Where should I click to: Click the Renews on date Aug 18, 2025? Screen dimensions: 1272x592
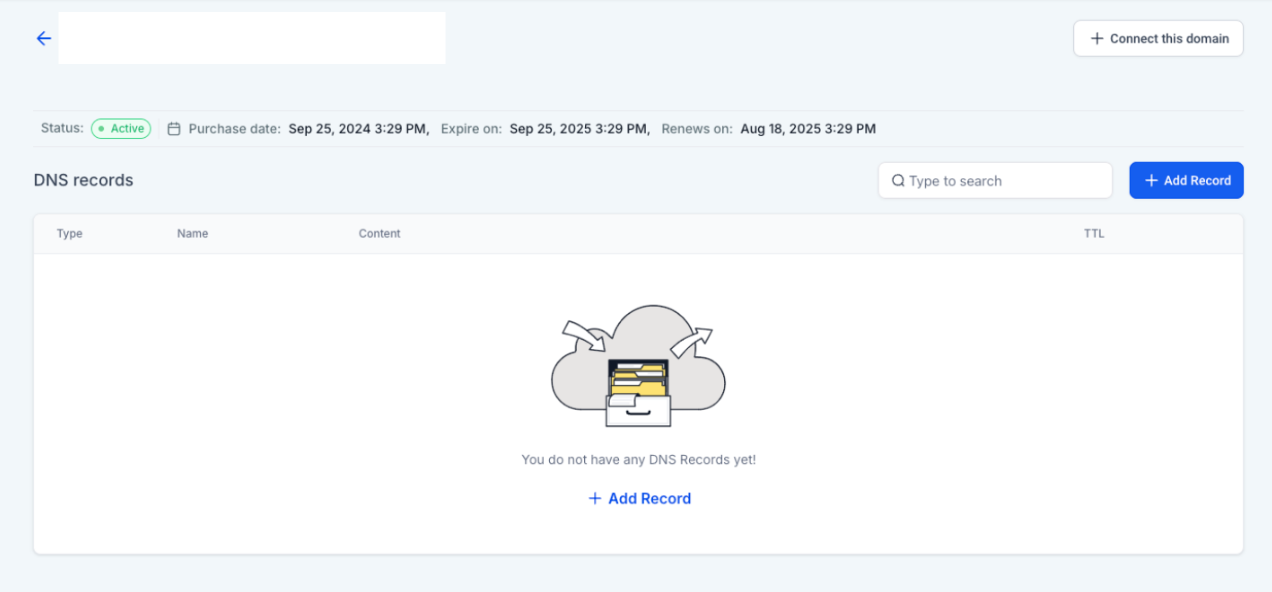(808, 129)
